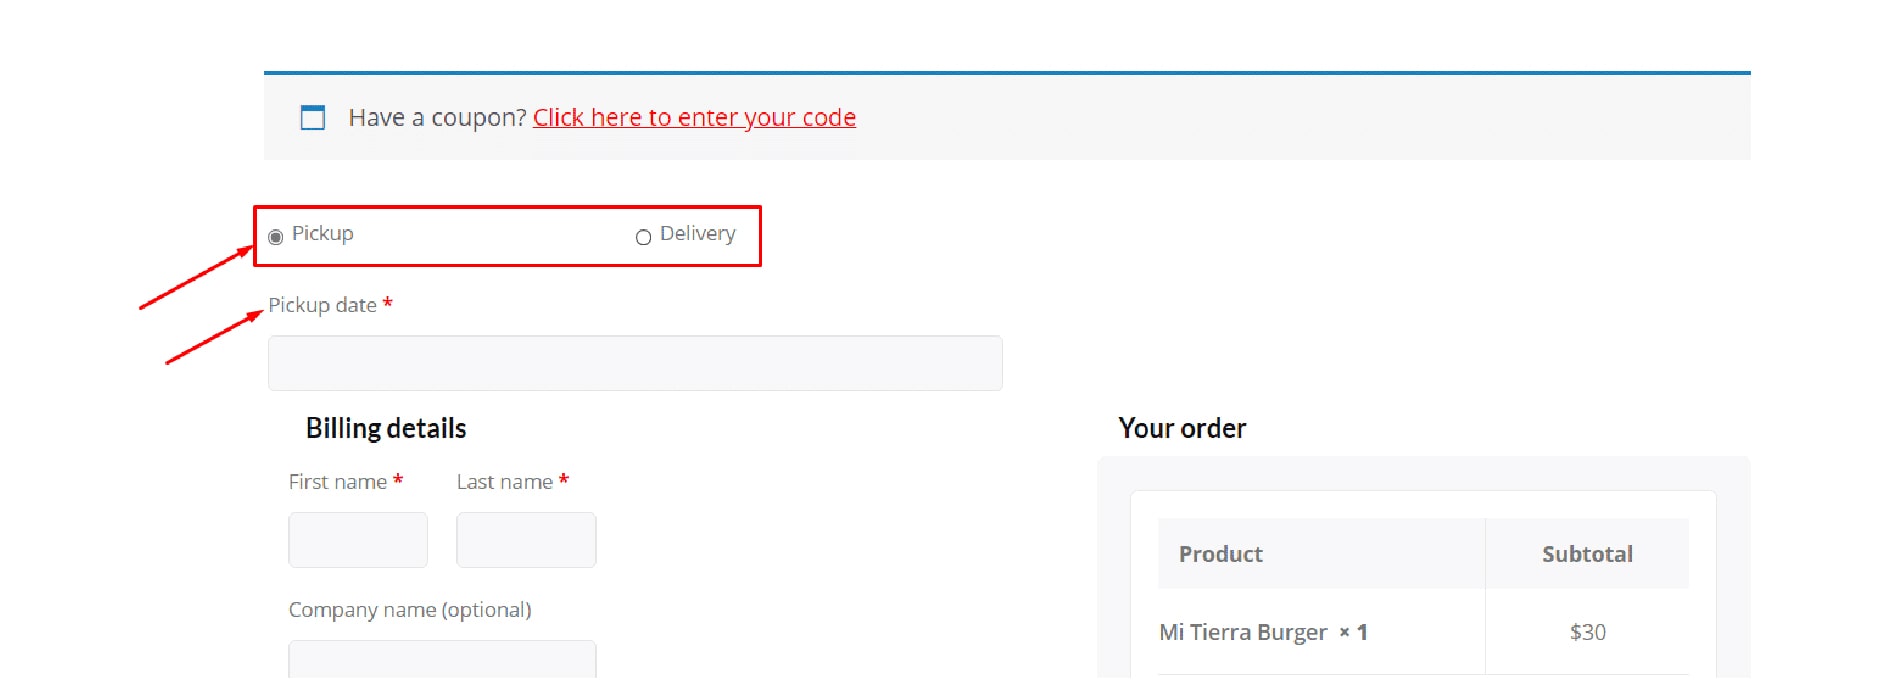Click the $30 subtotal amount
The image size is (1903, 694).
1587,632
